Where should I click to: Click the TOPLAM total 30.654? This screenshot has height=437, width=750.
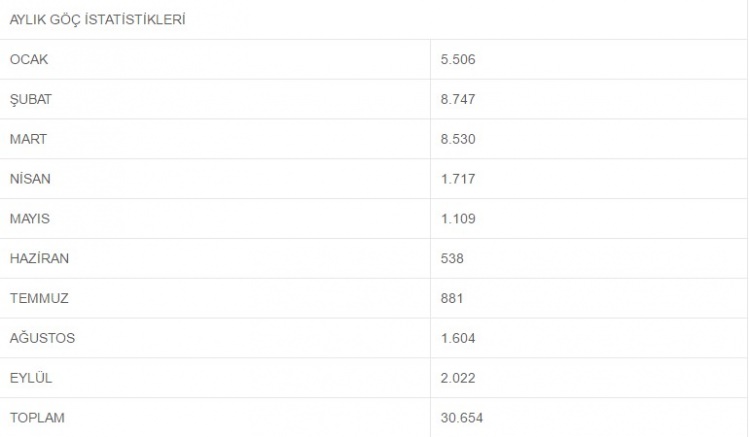click(462, 418)
